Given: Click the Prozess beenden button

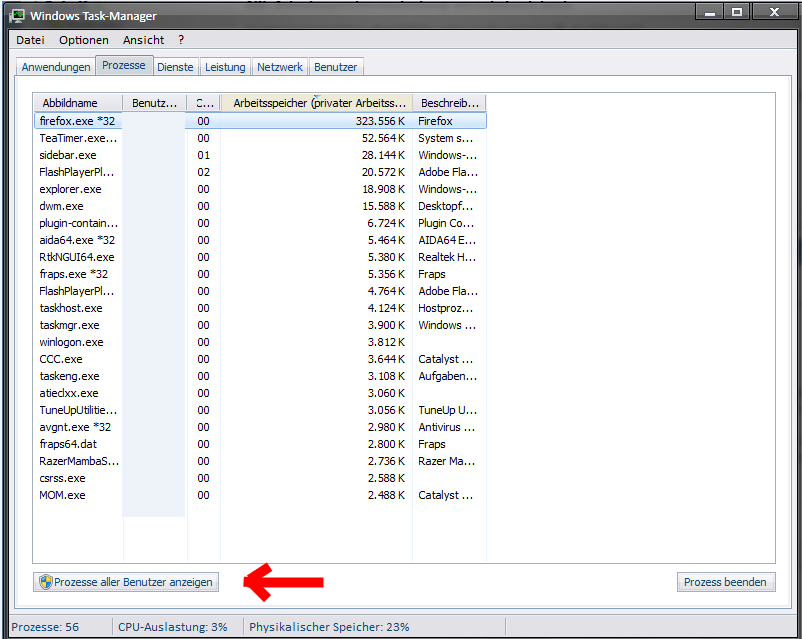Looking at the screenshot, I should click(726, 582).
